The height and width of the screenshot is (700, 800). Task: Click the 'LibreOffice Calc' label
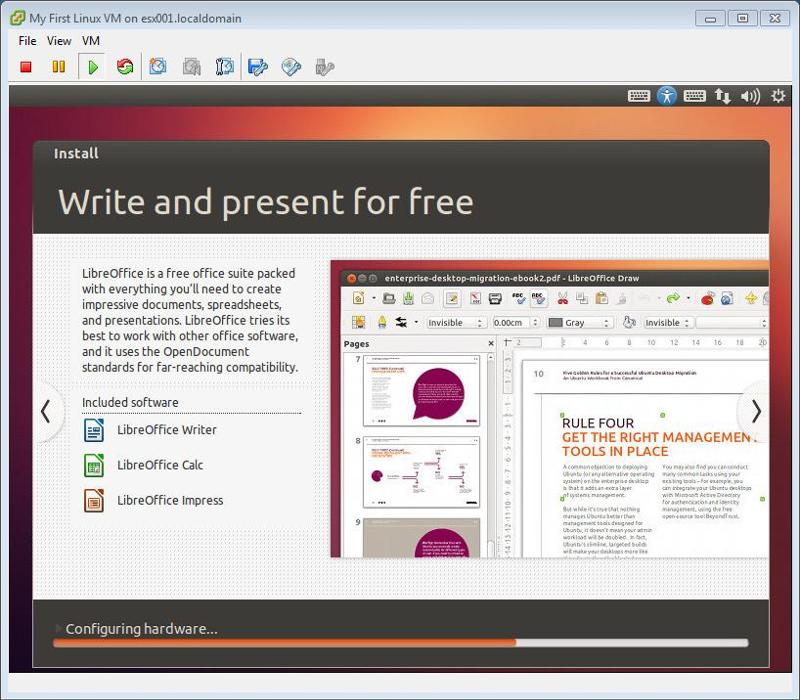160,465
